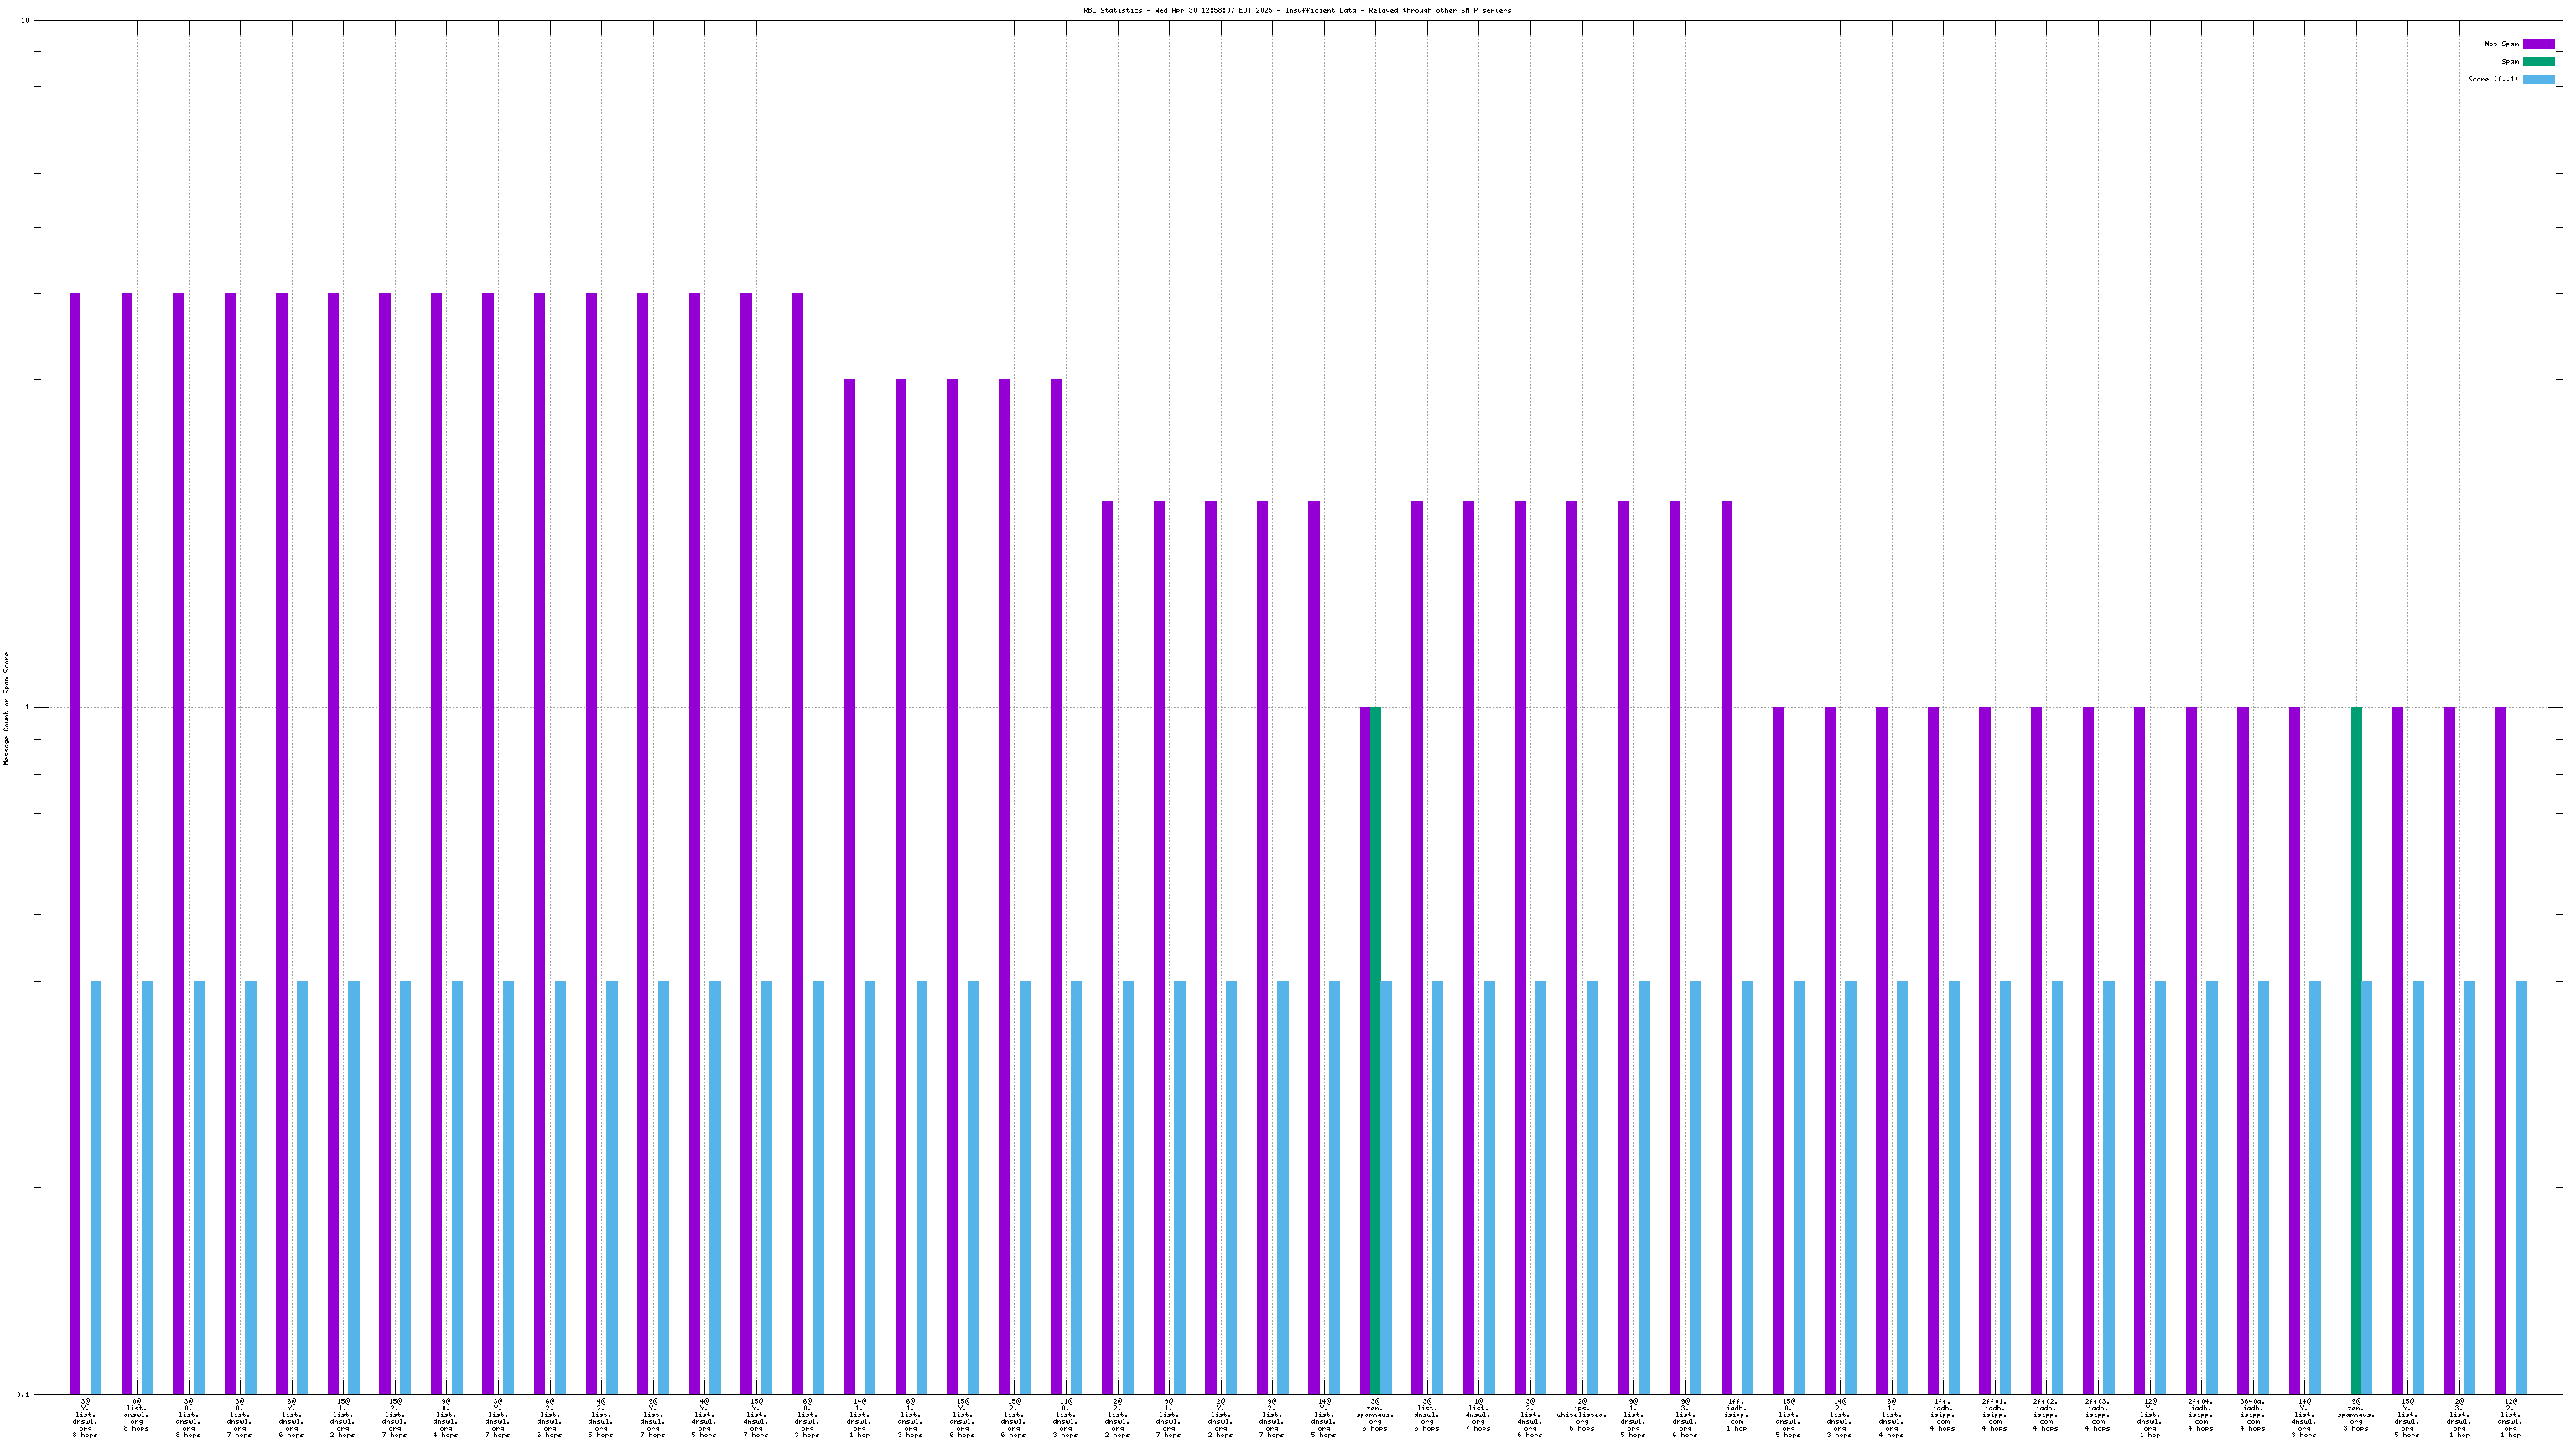The height and width of the screenshot is (1449, 2576).
Task: Click the last x-axis label at far right
Action: click(2510, 1417)
